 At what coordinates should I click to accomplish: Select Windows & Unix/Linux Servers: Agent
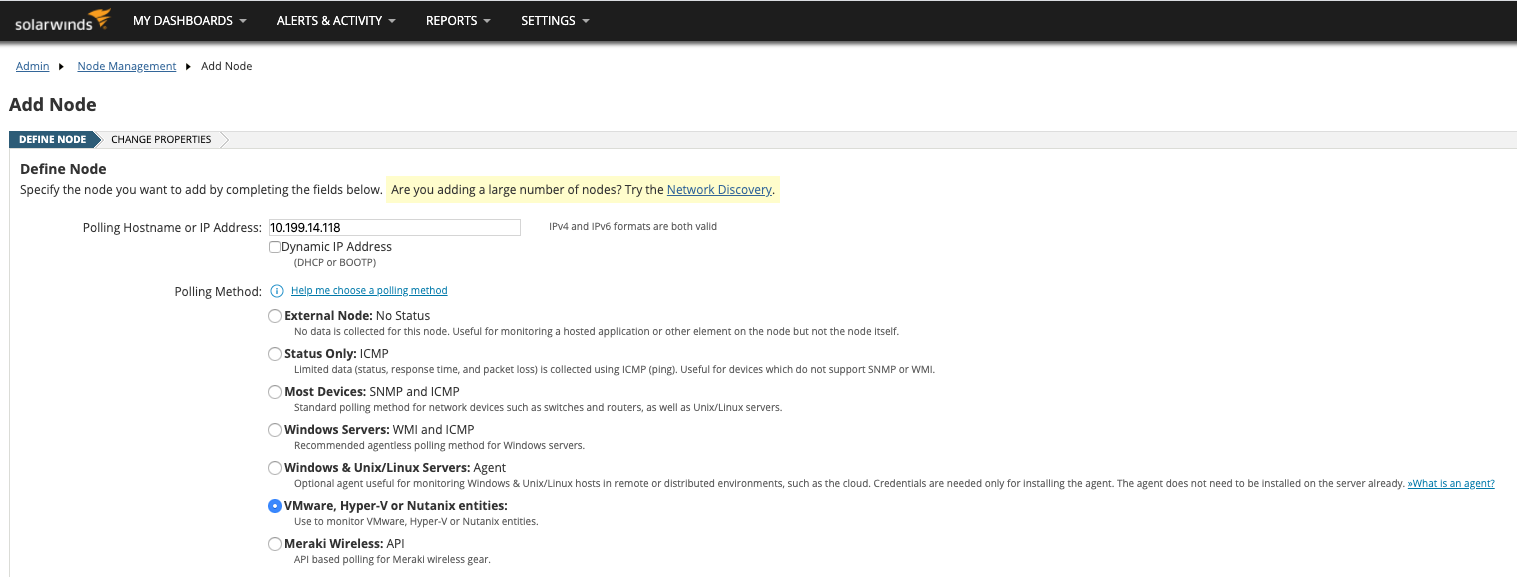click(275, 467)
